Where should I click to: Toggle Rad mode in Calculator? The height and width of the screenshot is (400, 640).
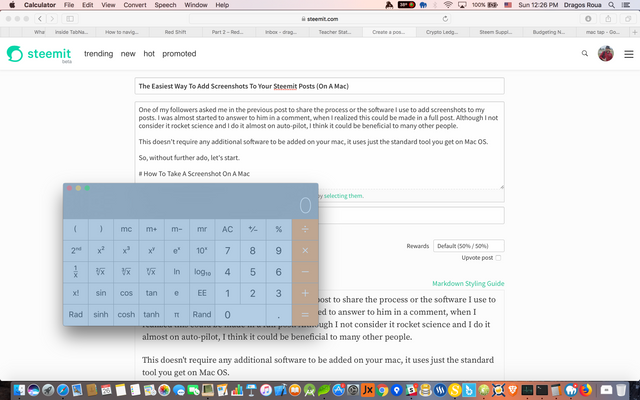click(76, 314)
